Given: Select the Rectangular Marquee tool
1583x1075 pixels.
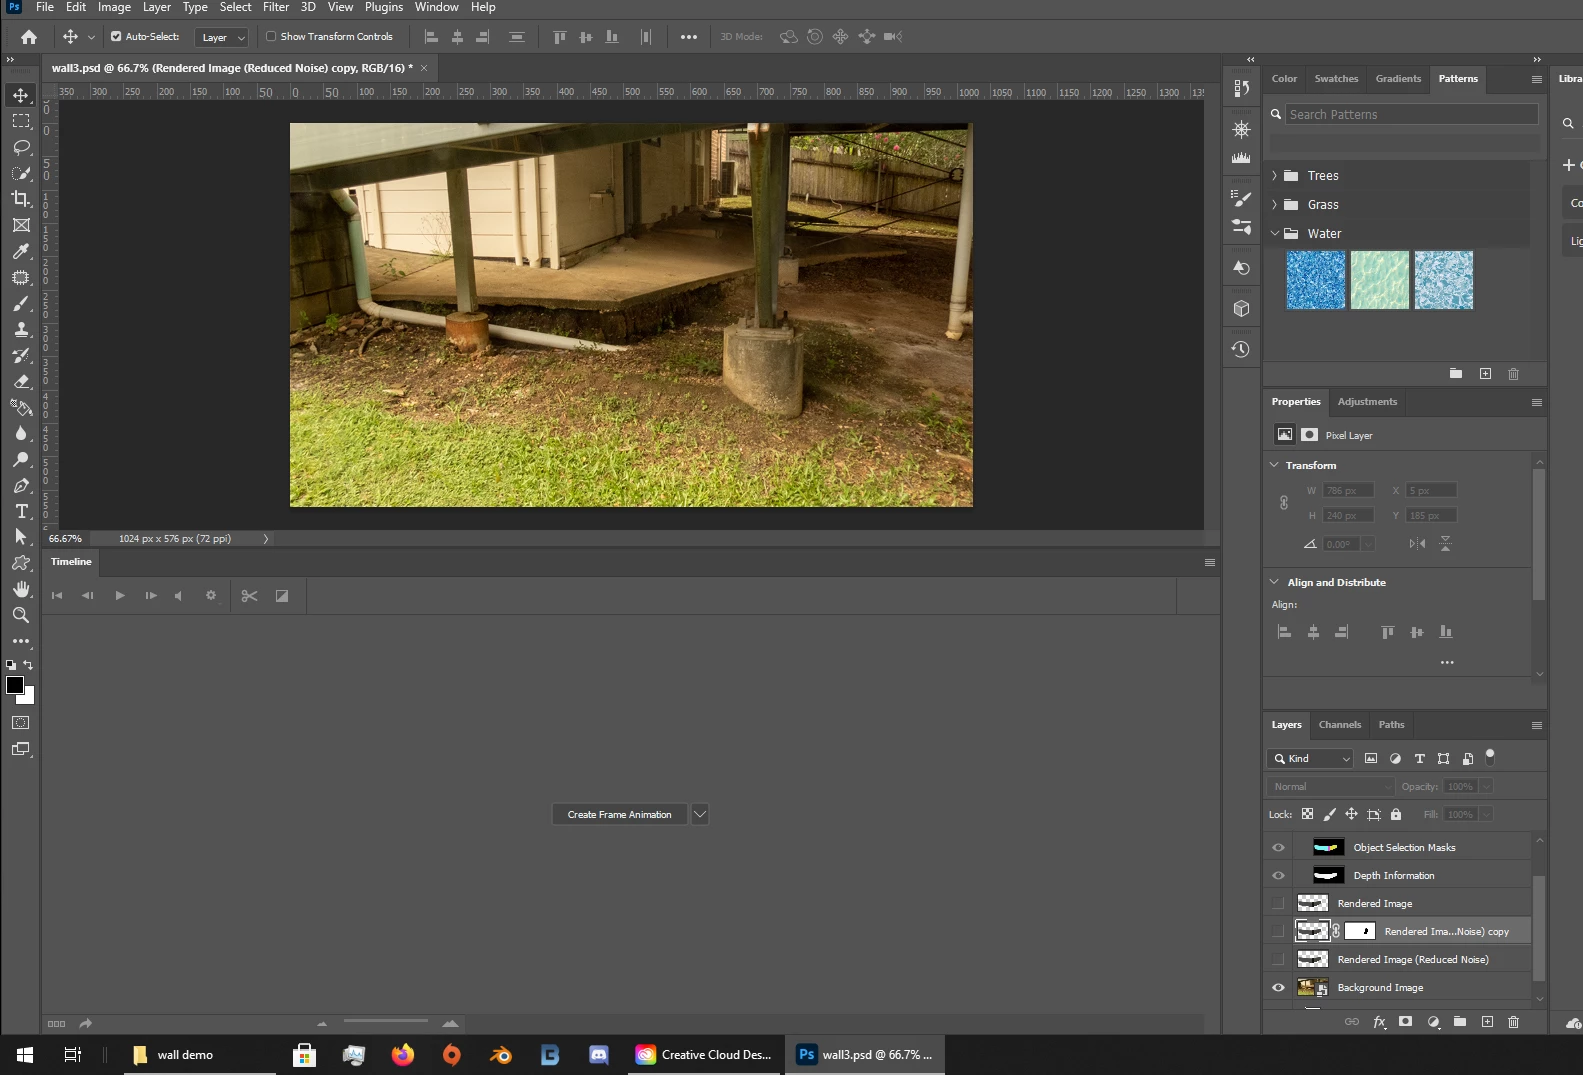Looking at the screenshot, I should pos(21,121).
